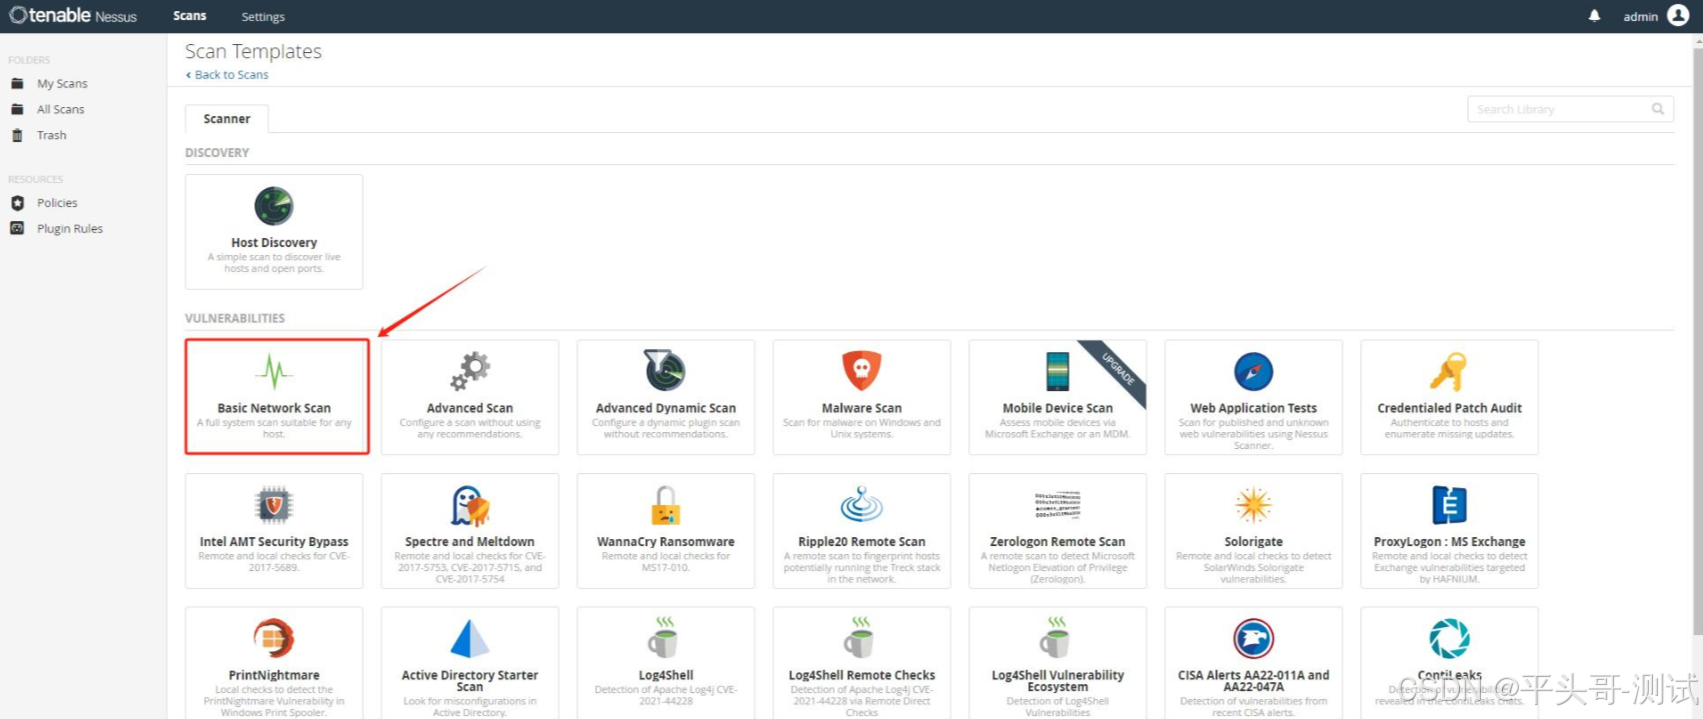Viewport: 1703px width, 719px height.
Task: Choose the Solorigate sunburst icon
Action: point(1253,505)
